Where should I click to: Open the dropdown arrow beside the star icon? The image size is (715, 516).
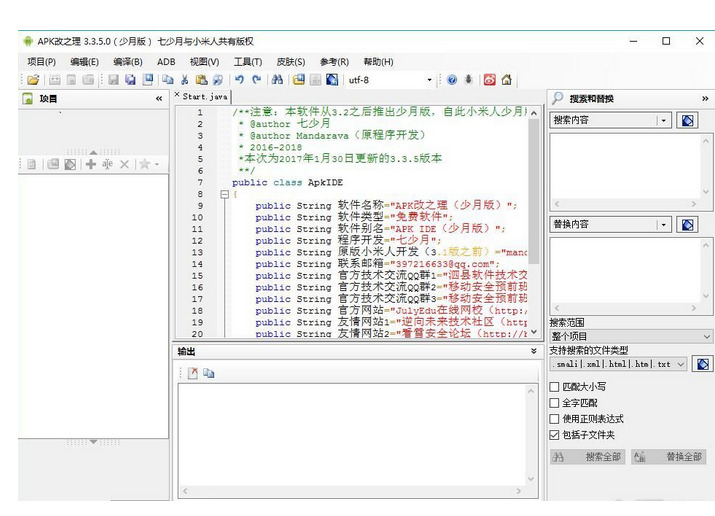click(156, 164)
